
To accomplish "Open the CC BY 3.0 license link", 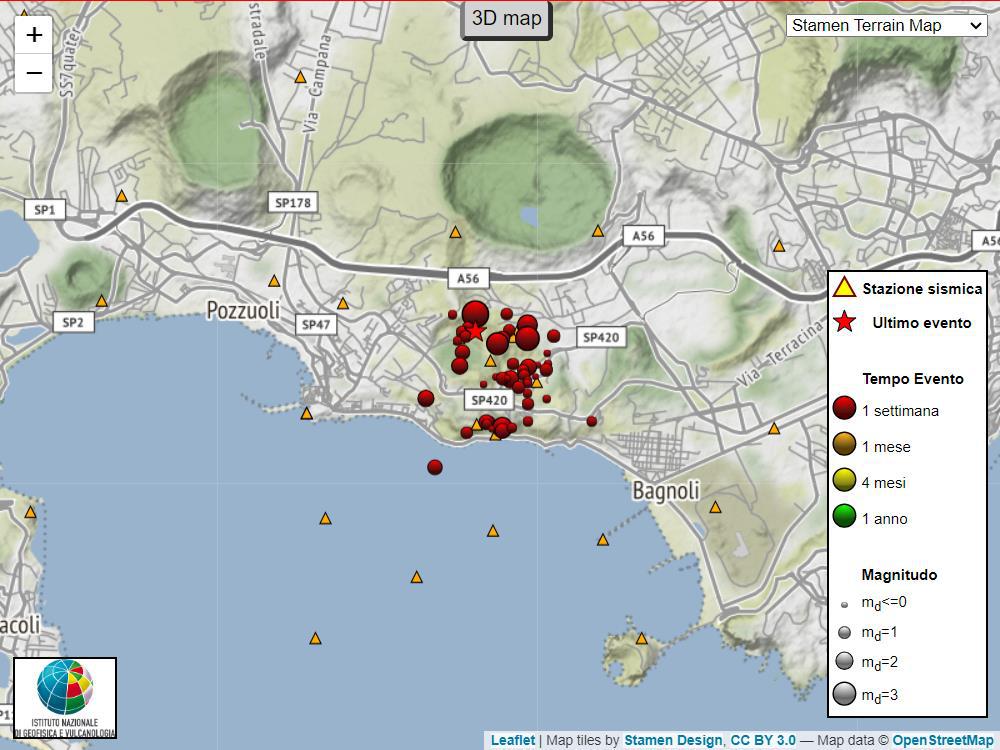I will click(763, 740).
